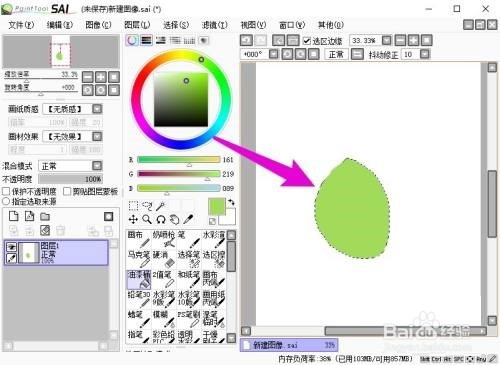This screenshot has width=500, height=365.
Task: Click the 正常 button in canvas toolbar
Action: tap(336, 54)
